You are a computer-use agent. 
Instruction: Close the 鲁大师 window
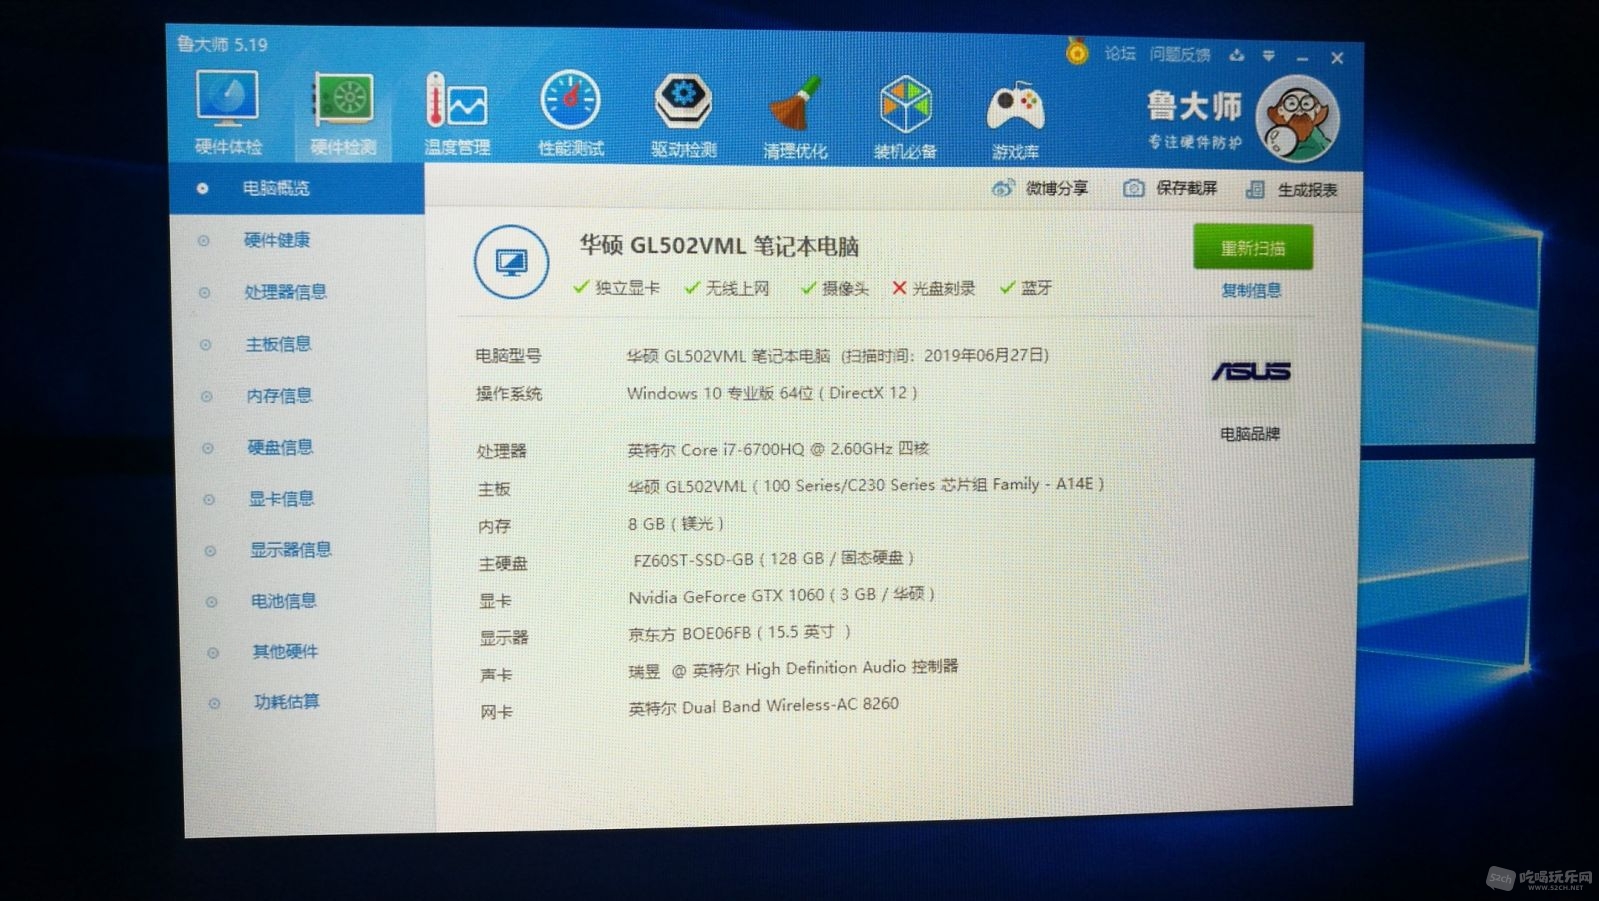pyautogui.click(x=1337, y=58)
